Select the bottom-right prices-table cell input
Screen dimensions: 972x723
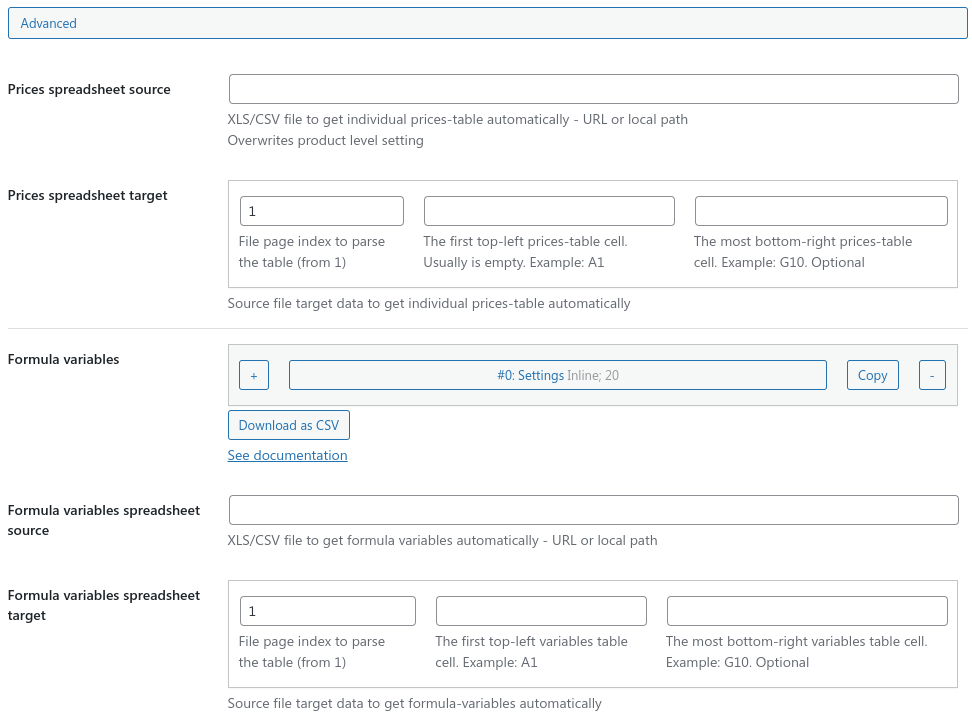pyautogui.click(x=821, y=211)
